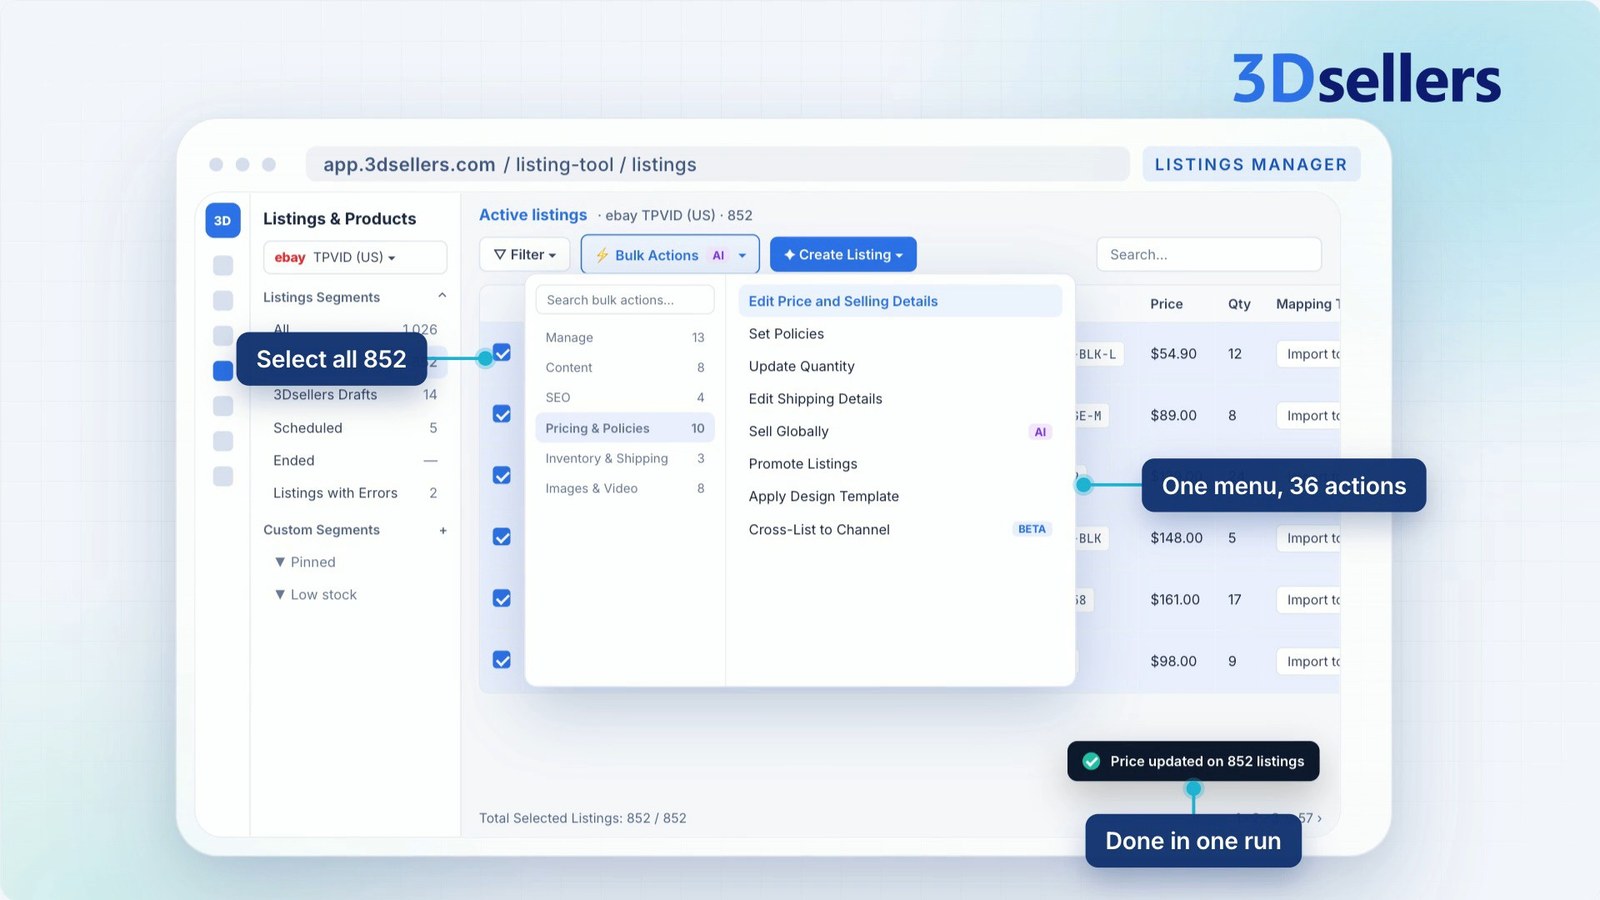Open the Ended listings segment
Screen dimensions: 1600x900
pyautogui.click(x=355, y=461)
